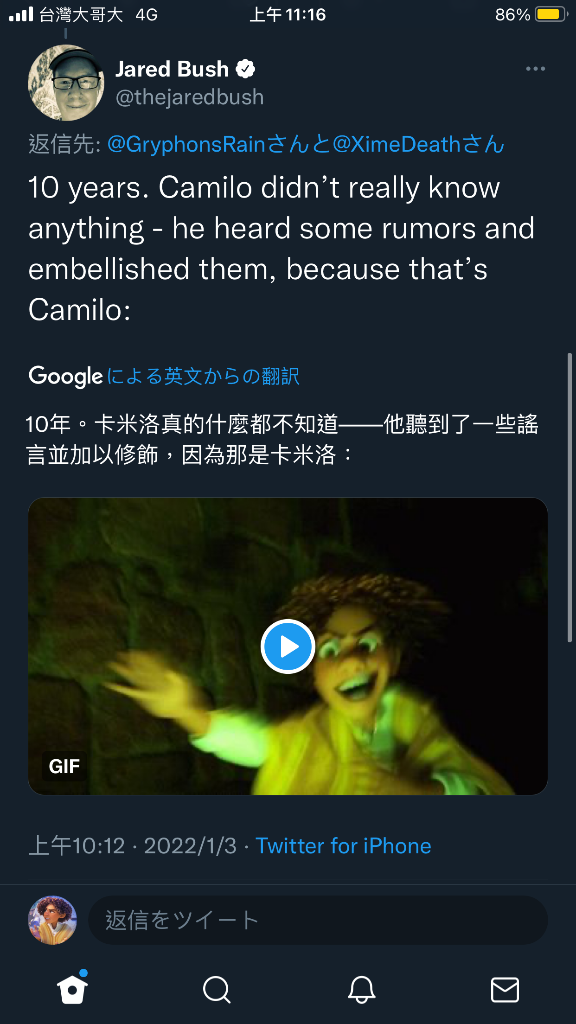Open the three-dot tweet options menu
Viewport: 576px width, 1024px height.
tap(535, 69)
